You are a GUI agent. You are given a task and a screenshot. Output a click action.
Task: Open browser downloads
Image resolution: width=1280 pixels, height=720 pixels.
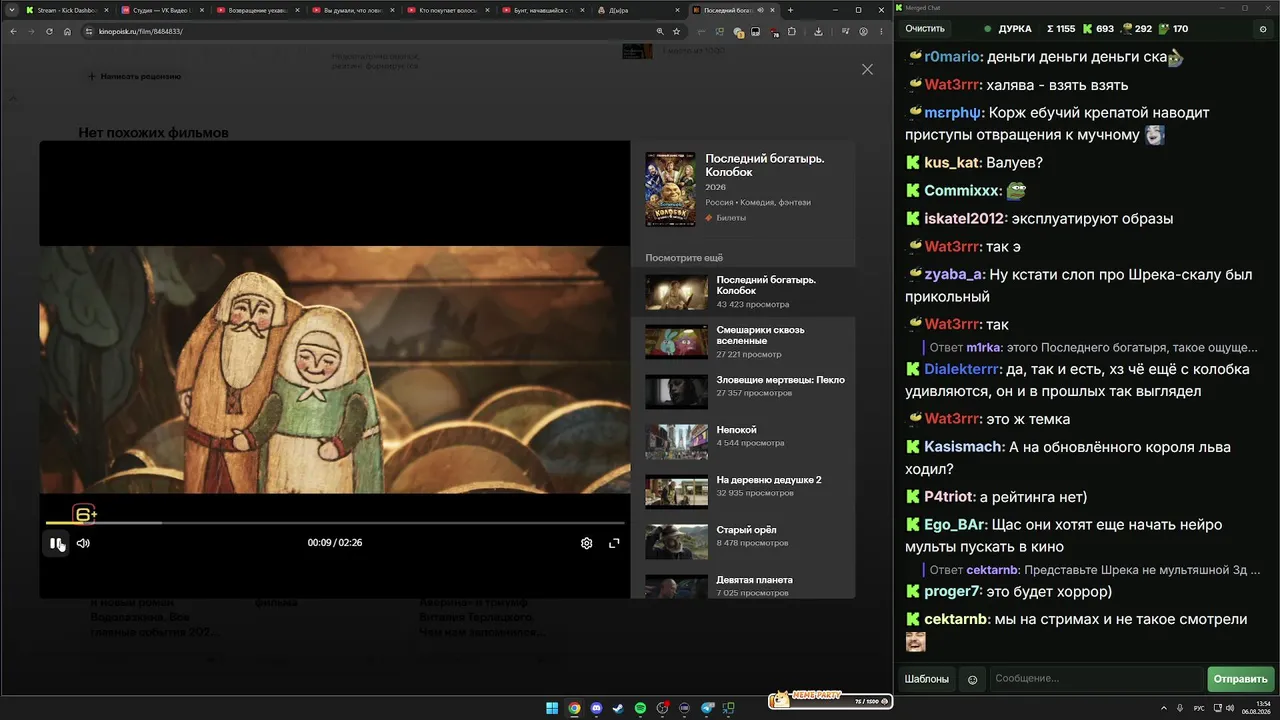819,31
